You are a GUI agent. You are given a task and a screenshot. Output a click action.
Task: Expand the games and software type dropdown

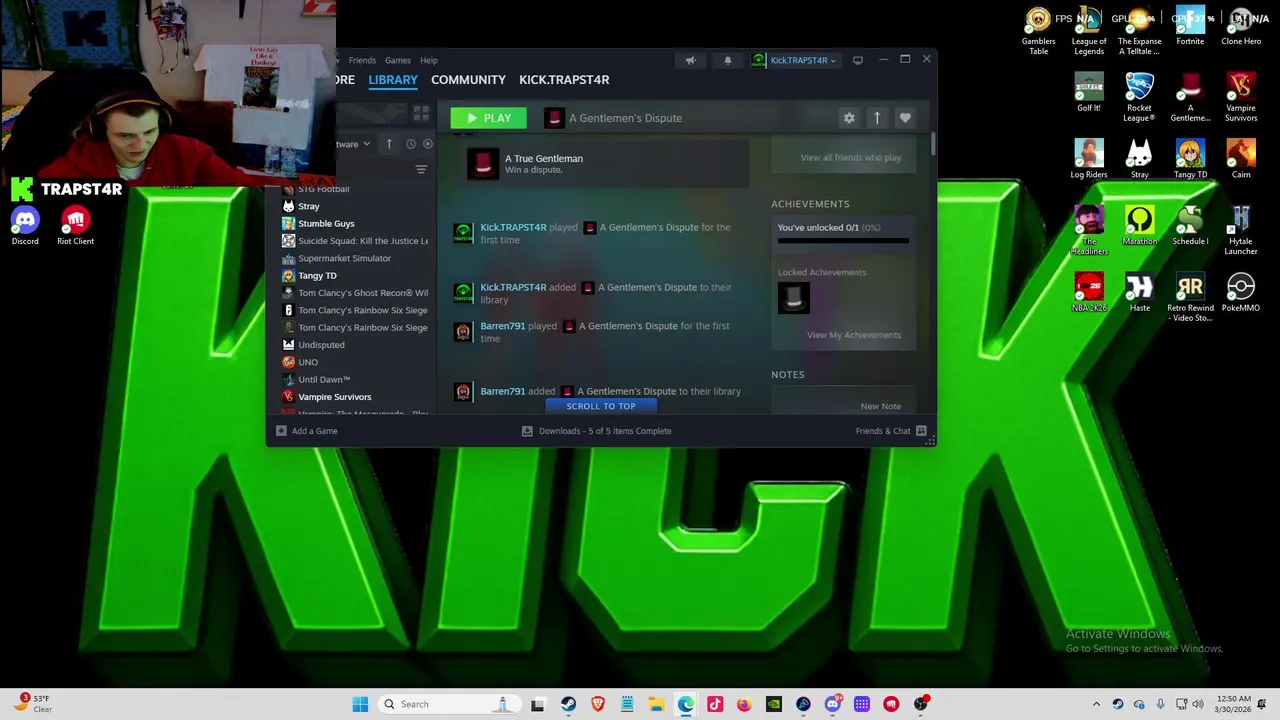click(353, 144)
